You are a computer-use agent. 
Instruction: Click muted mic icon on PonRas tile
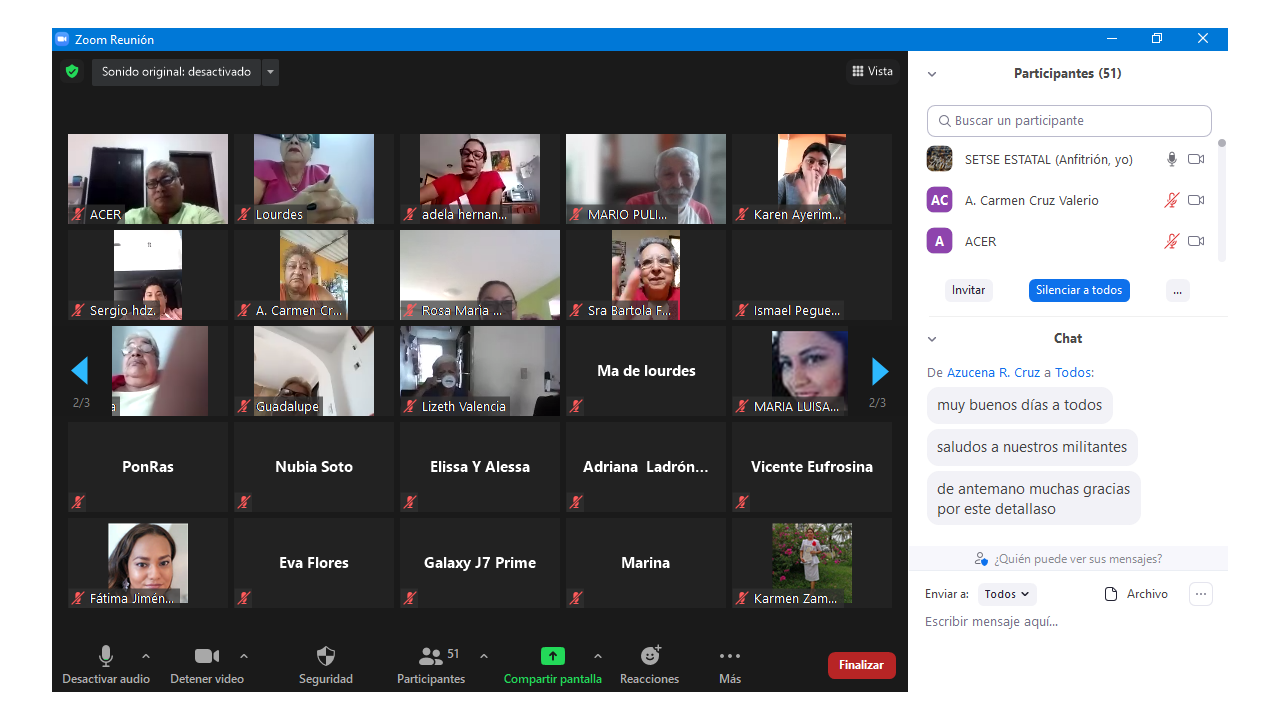coord(77,502)
